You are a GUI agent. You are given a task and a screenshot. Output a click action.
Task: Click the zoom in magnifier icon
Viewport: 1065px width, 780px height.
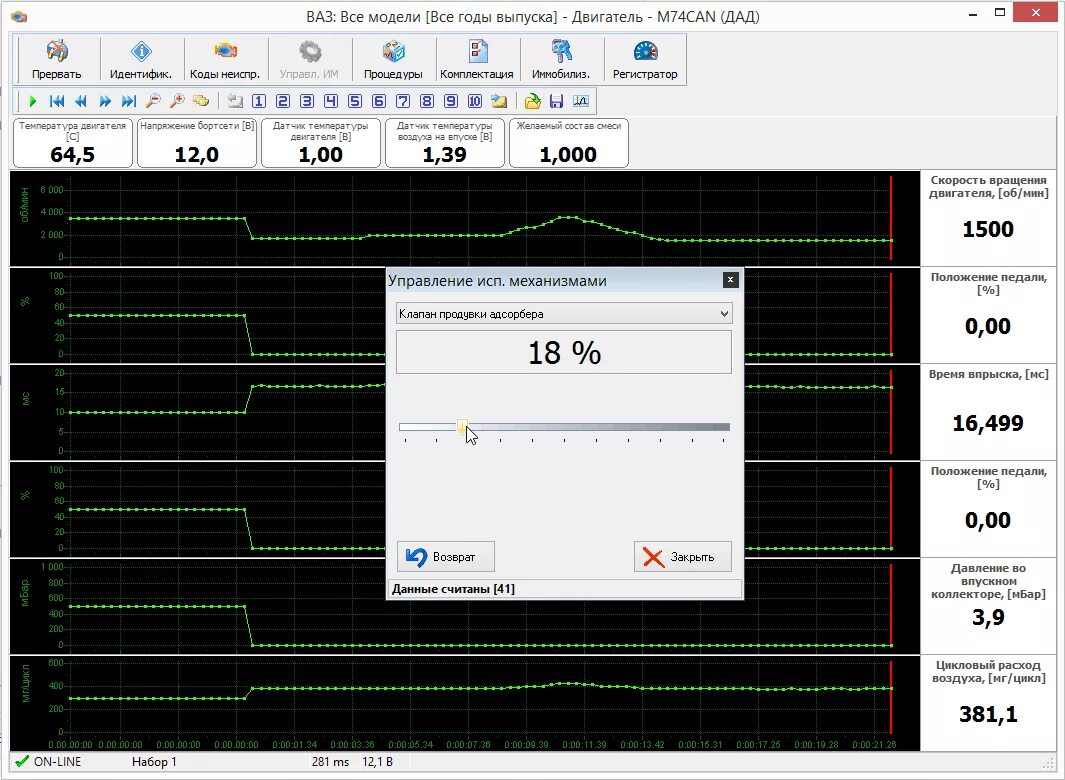(177, 101)
